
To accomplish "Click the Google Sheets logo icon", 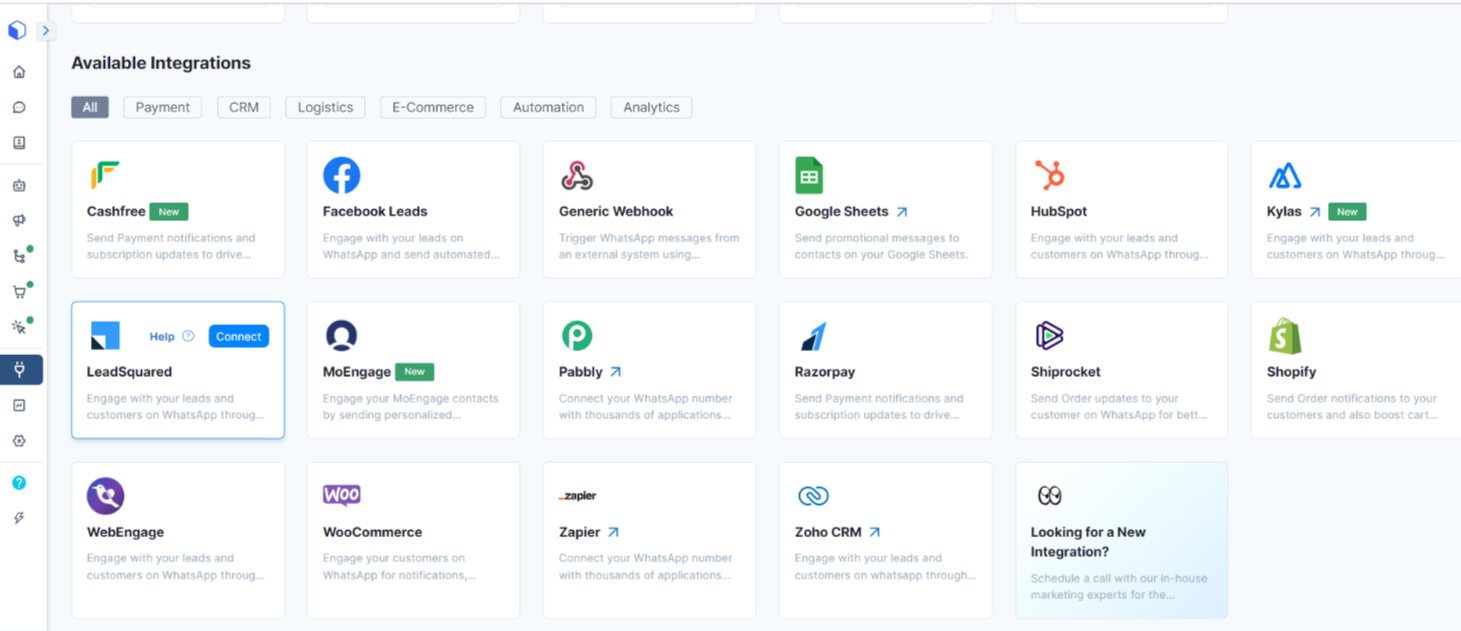I will click(x=809, y=176).
